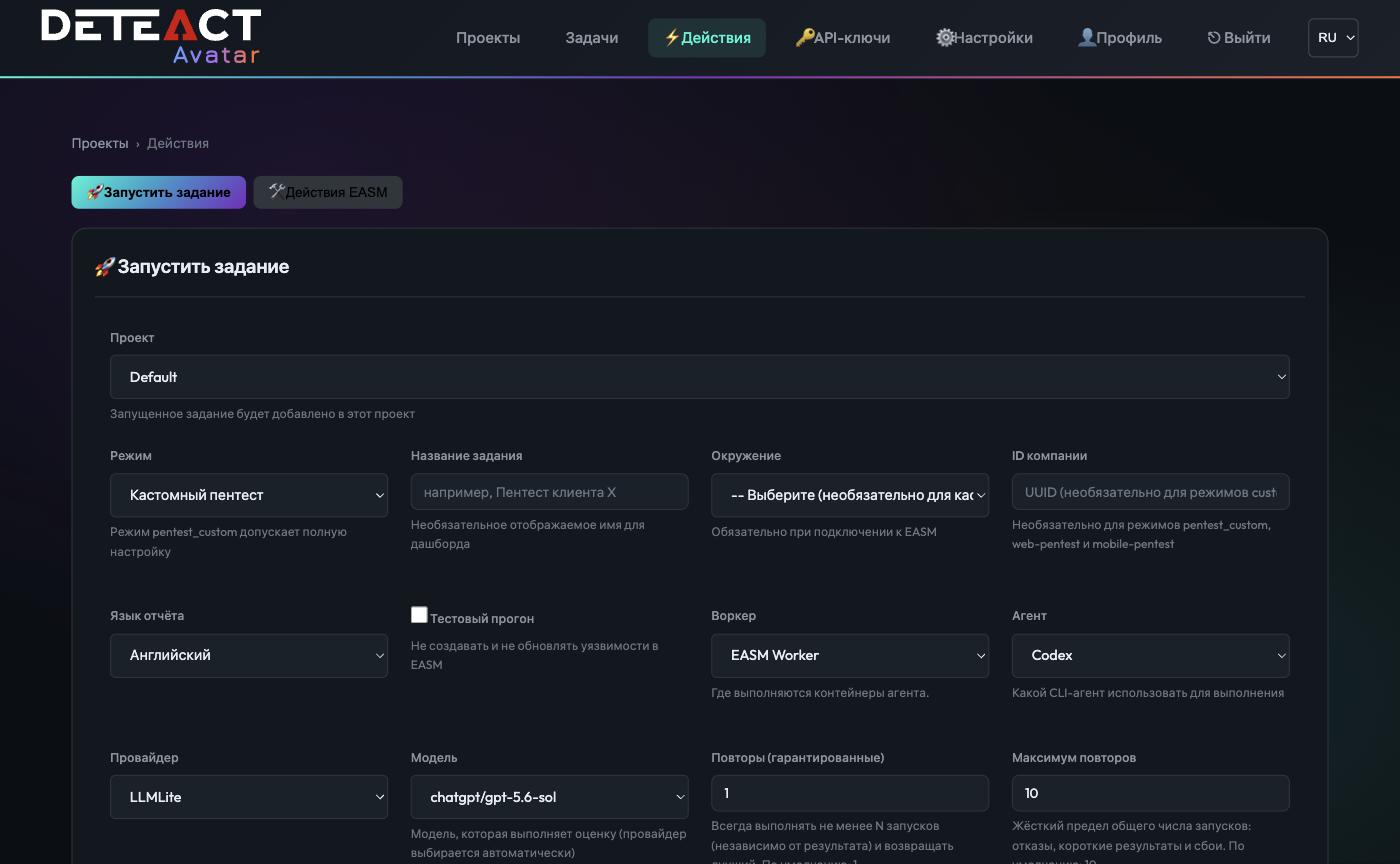Click the key icon beside API-ключи
Image resolution: width=1400 pixels, height=864 pixels.
tap(805, 38)
